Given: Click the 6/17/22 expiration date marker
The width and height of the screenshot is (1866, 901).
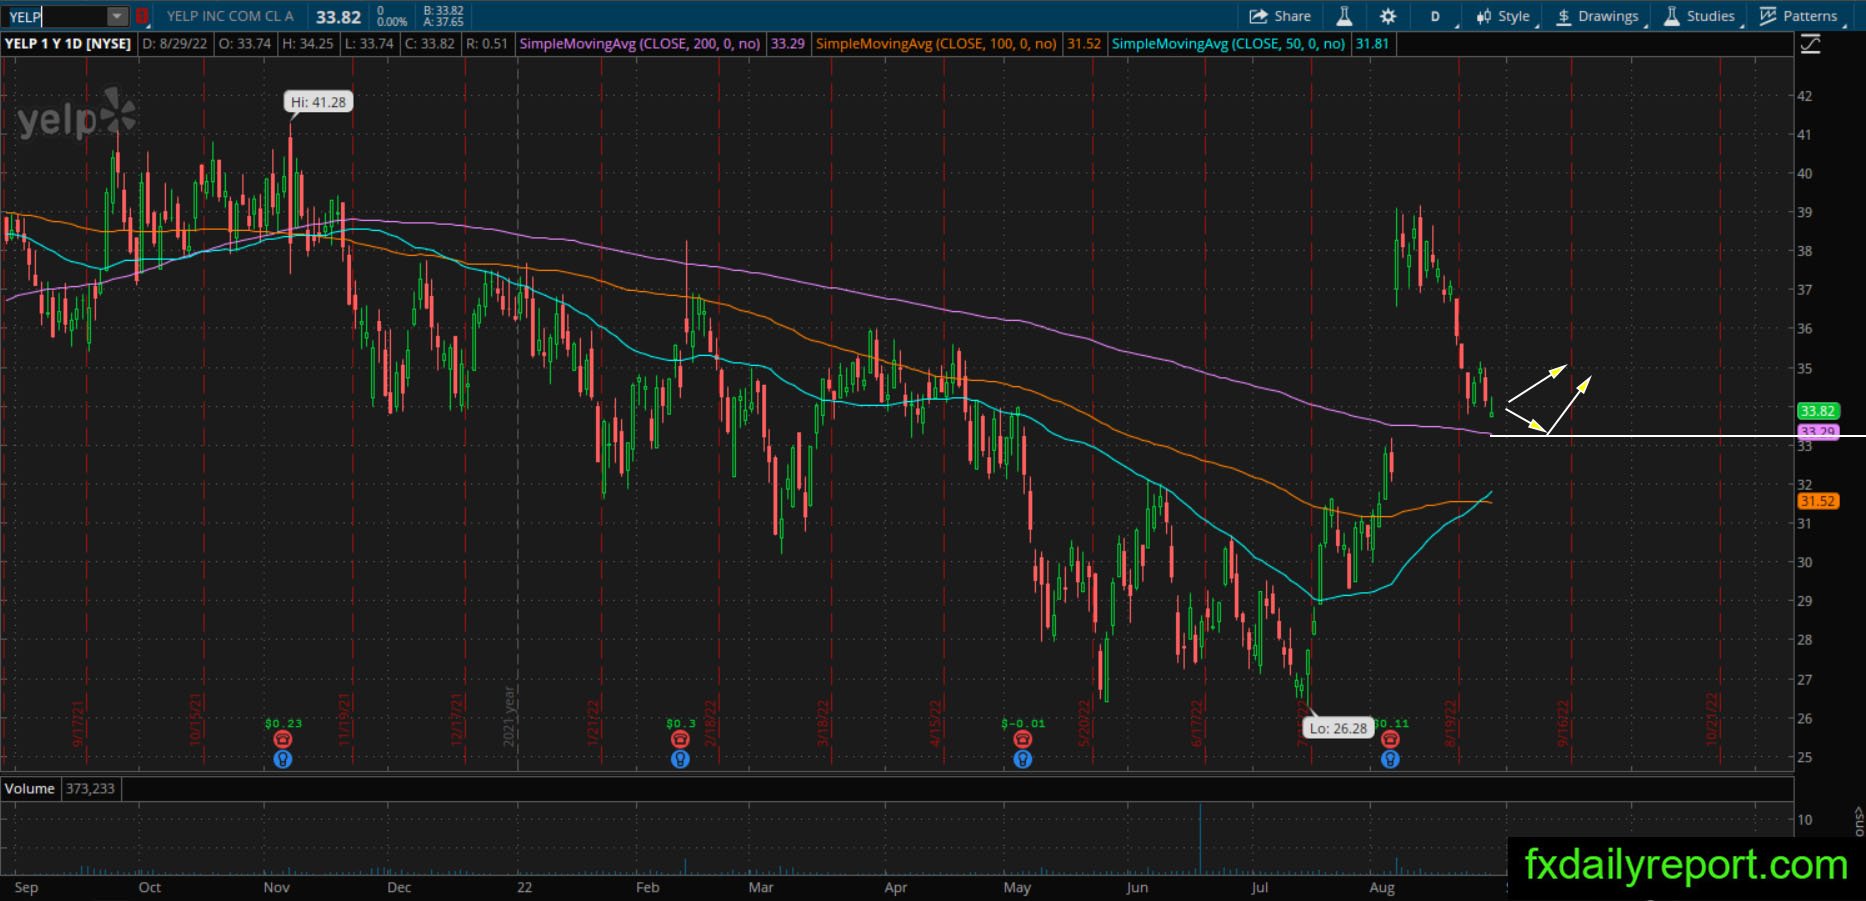Looking at the screenshot, I should coord(1196,722).
